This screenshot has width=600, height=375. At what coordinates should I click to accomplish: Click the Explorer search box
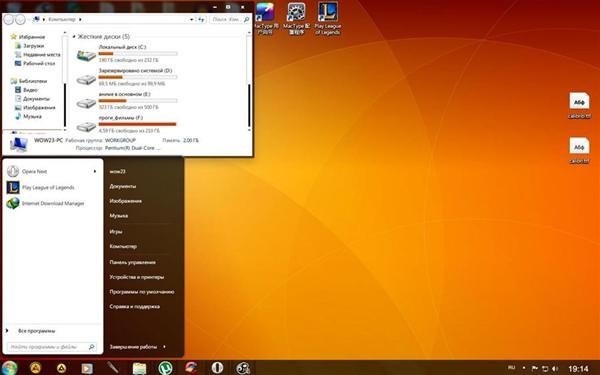click(x=230, y=19)
